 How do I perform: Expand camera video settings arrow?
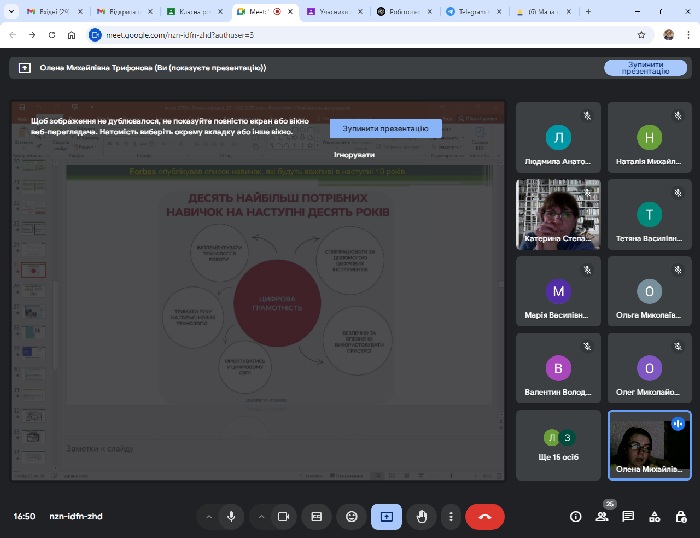coord(261,516)
